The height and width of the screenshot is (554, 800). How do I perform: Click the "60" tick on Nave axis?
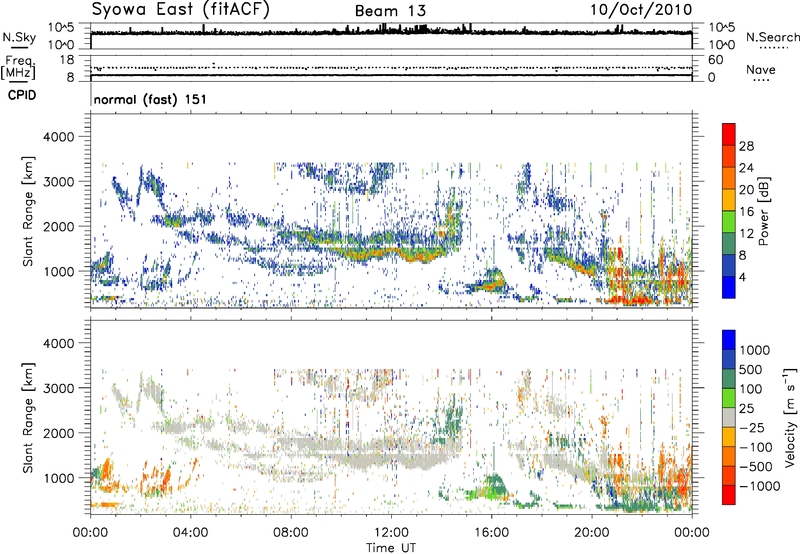click(716, 60)
